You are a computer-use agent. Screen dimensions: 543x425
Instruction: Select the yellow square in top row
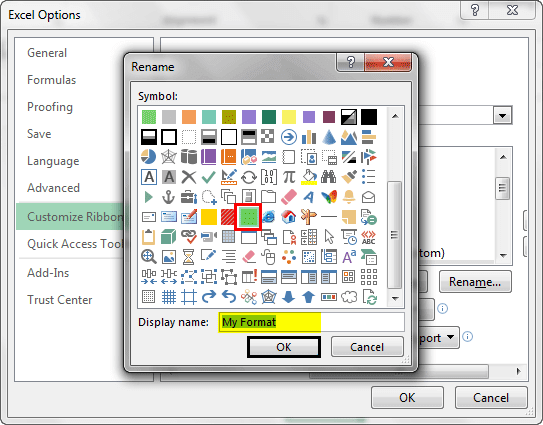pos(288,117)
